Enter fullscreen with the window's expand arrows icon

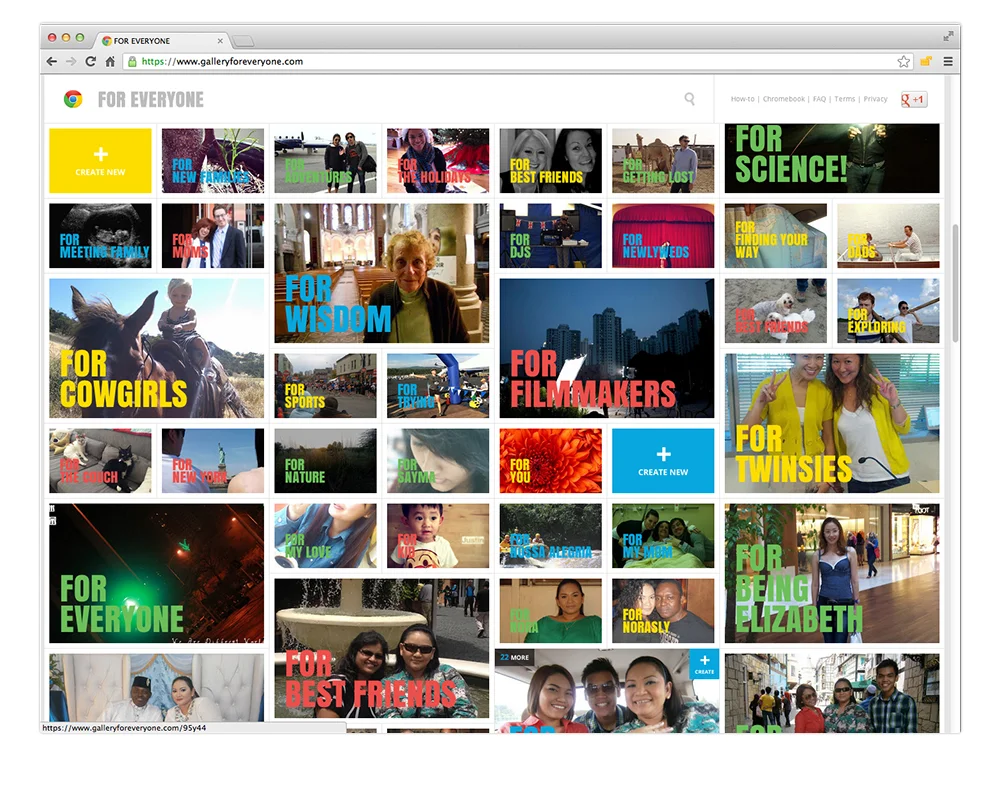coord(948,36)
